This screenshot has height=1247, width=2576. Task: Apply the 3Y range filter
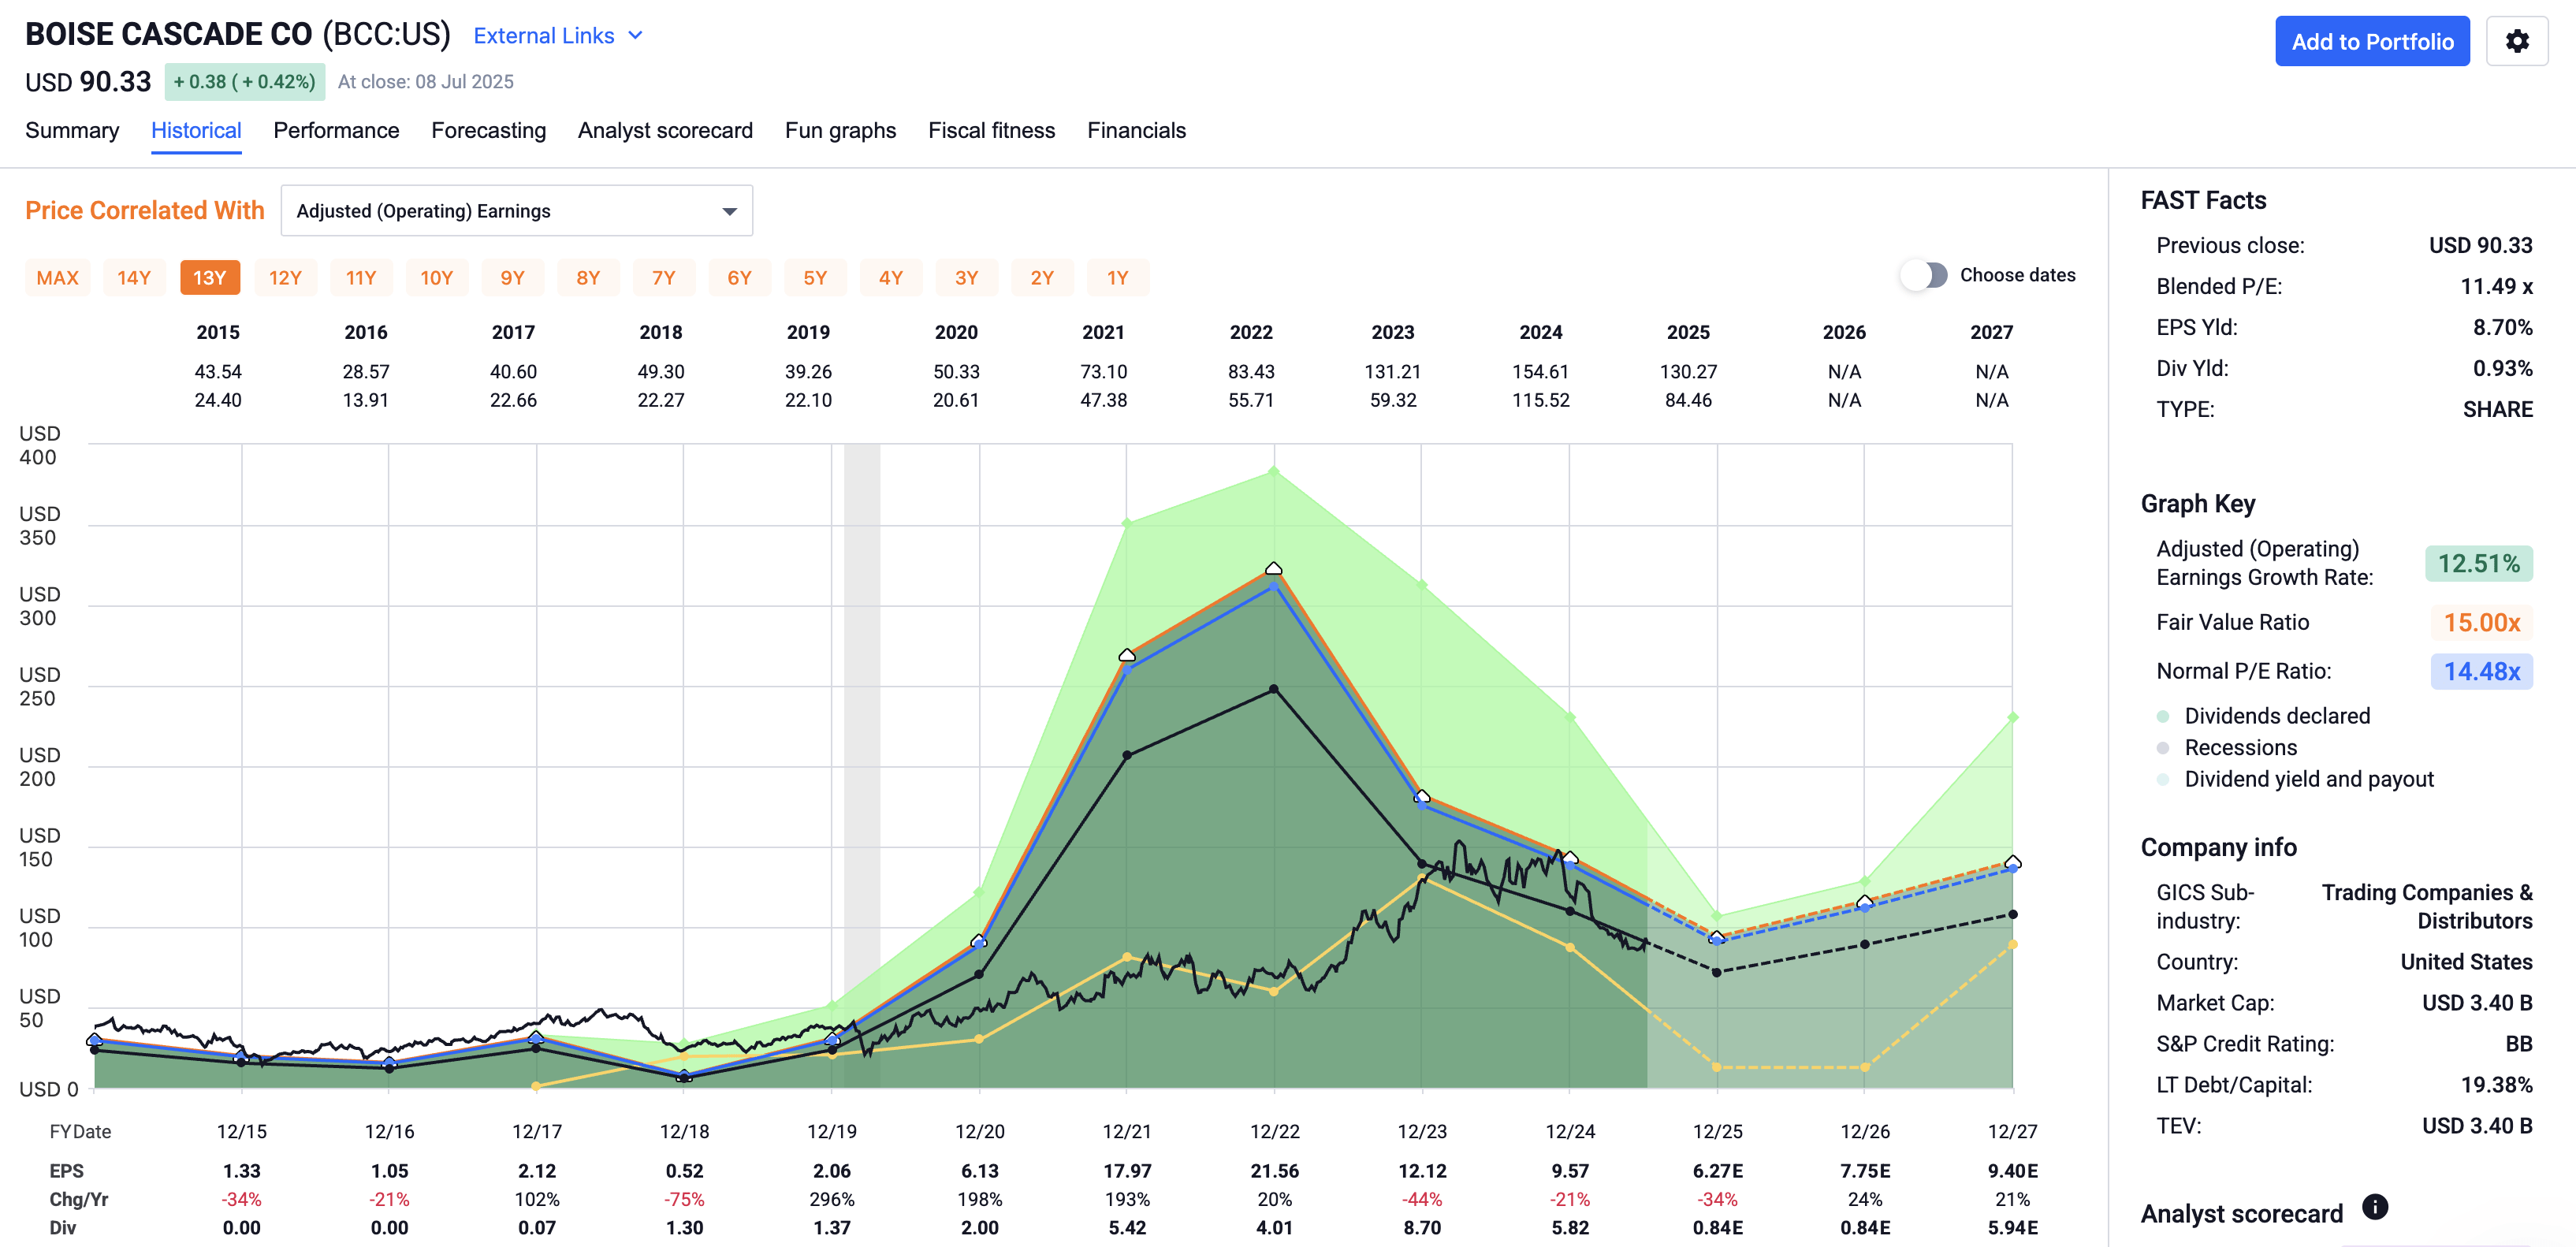[x=966, y=277]
